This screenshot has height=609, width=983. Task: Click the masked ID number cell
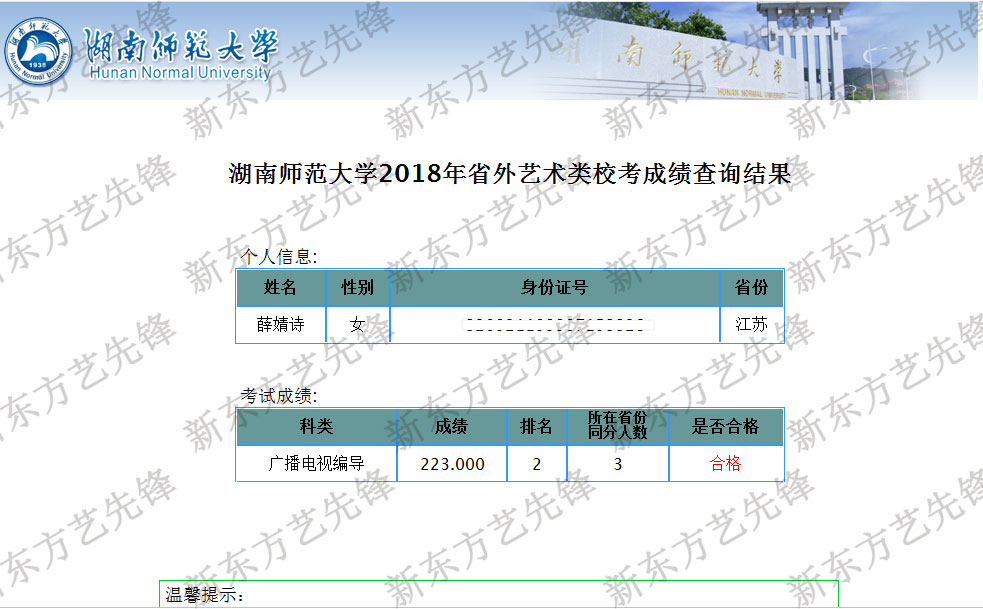pos(555,324)
